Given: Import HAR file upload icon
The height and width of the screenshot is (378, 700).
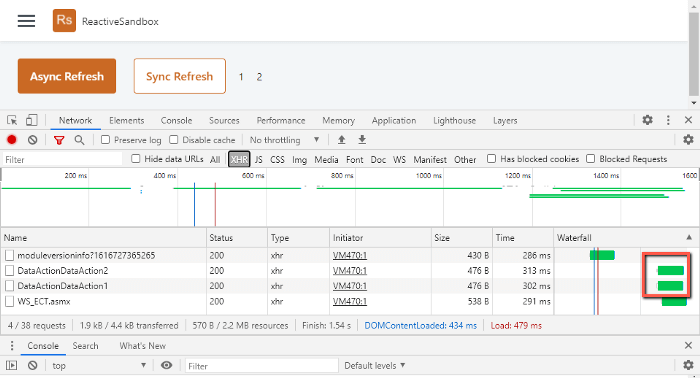Looking at the screenshot, I should coord(342,140).
